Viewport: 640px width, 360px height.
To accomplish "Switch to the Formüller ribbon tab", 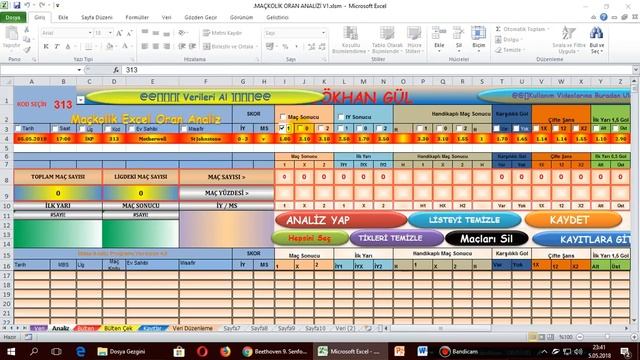I will [x=137, y=18].
